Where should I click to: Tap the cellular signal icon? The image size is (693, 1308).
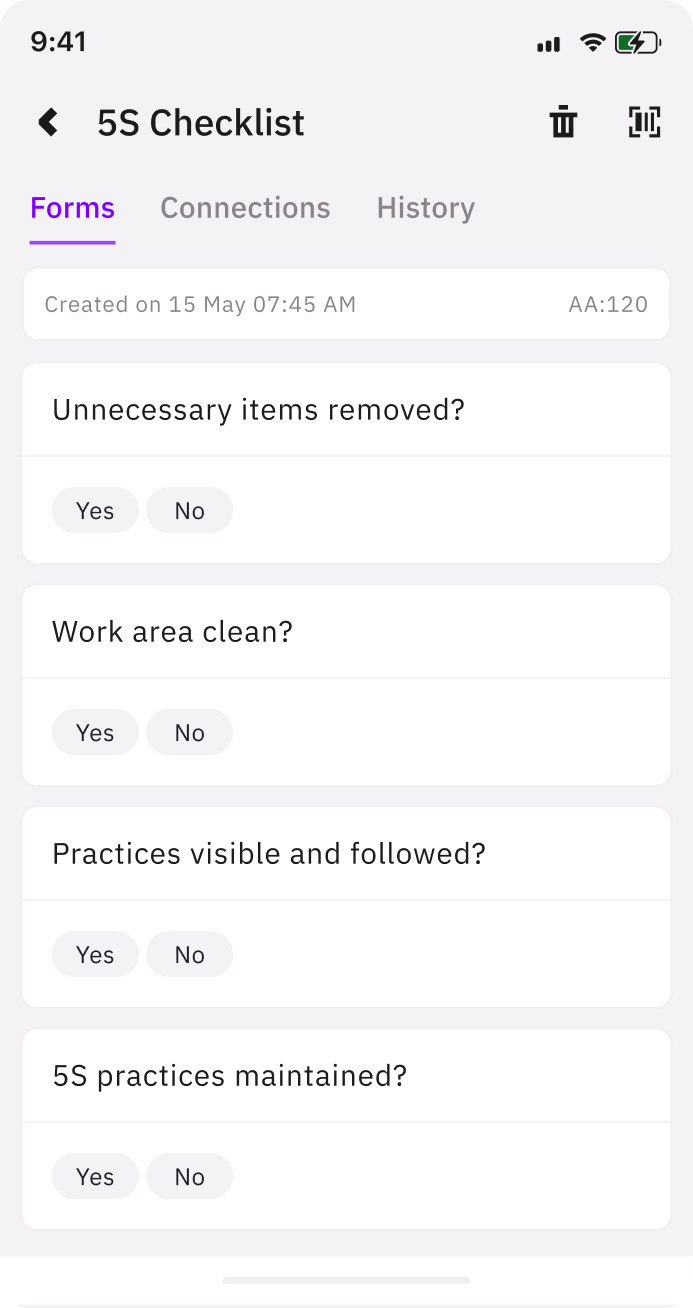[x=548, y=42]
